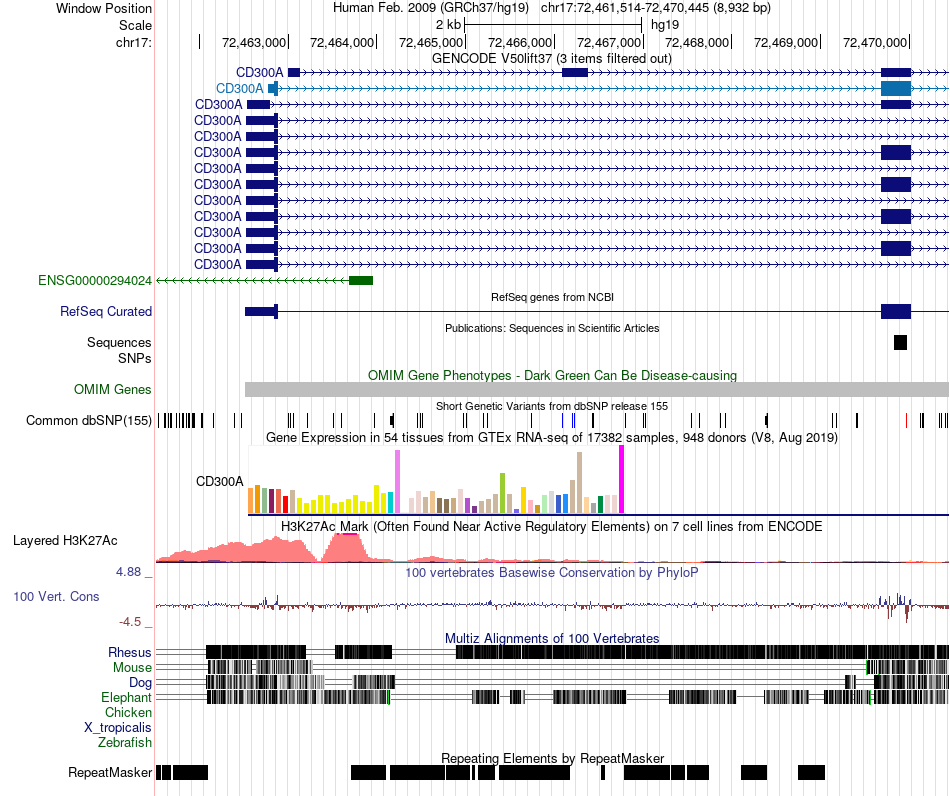This screenshot has width=950, height=796.
Task: Click the RefSeq Curated large right exon
Action: pos(896,311)
